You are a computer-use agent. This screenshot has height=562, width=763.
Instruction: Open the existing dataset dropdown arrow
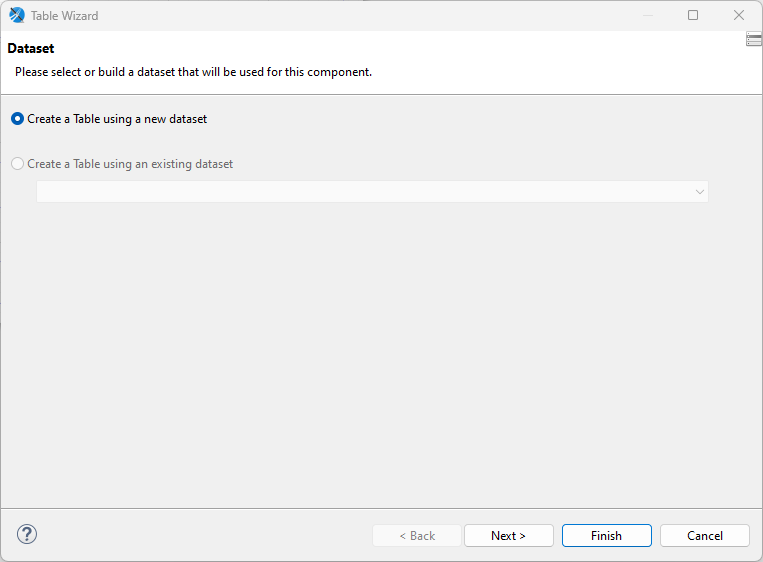[699, 192]
